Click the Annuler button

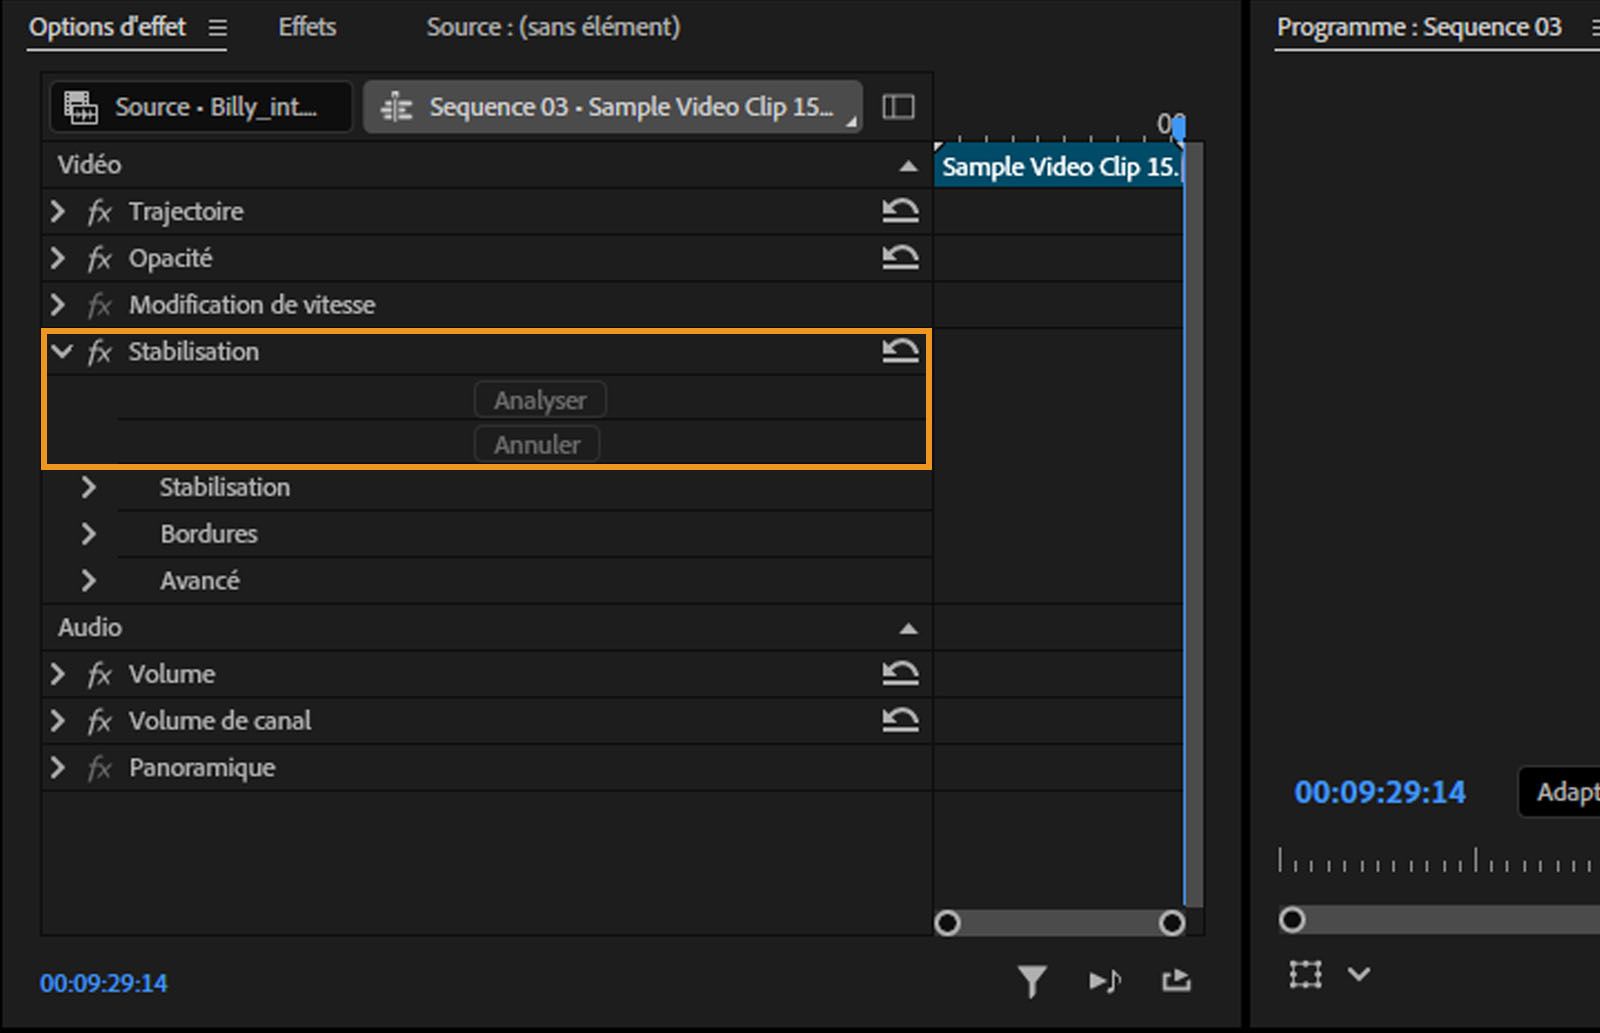point(537,444)
